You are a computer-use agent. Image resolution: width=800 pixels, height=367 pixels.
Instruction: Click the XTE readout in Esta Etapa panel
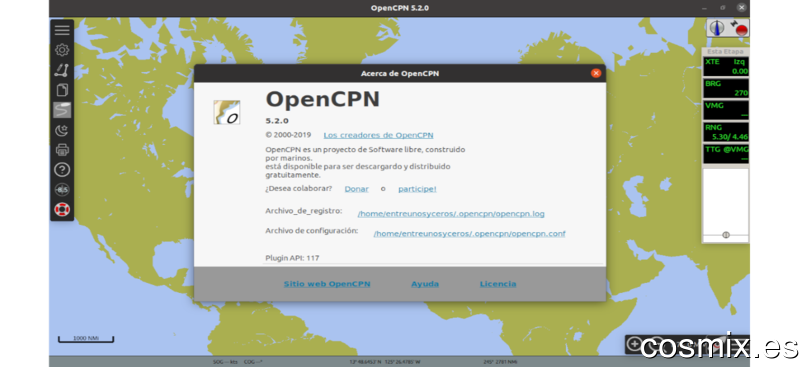(x=726, y=66)
